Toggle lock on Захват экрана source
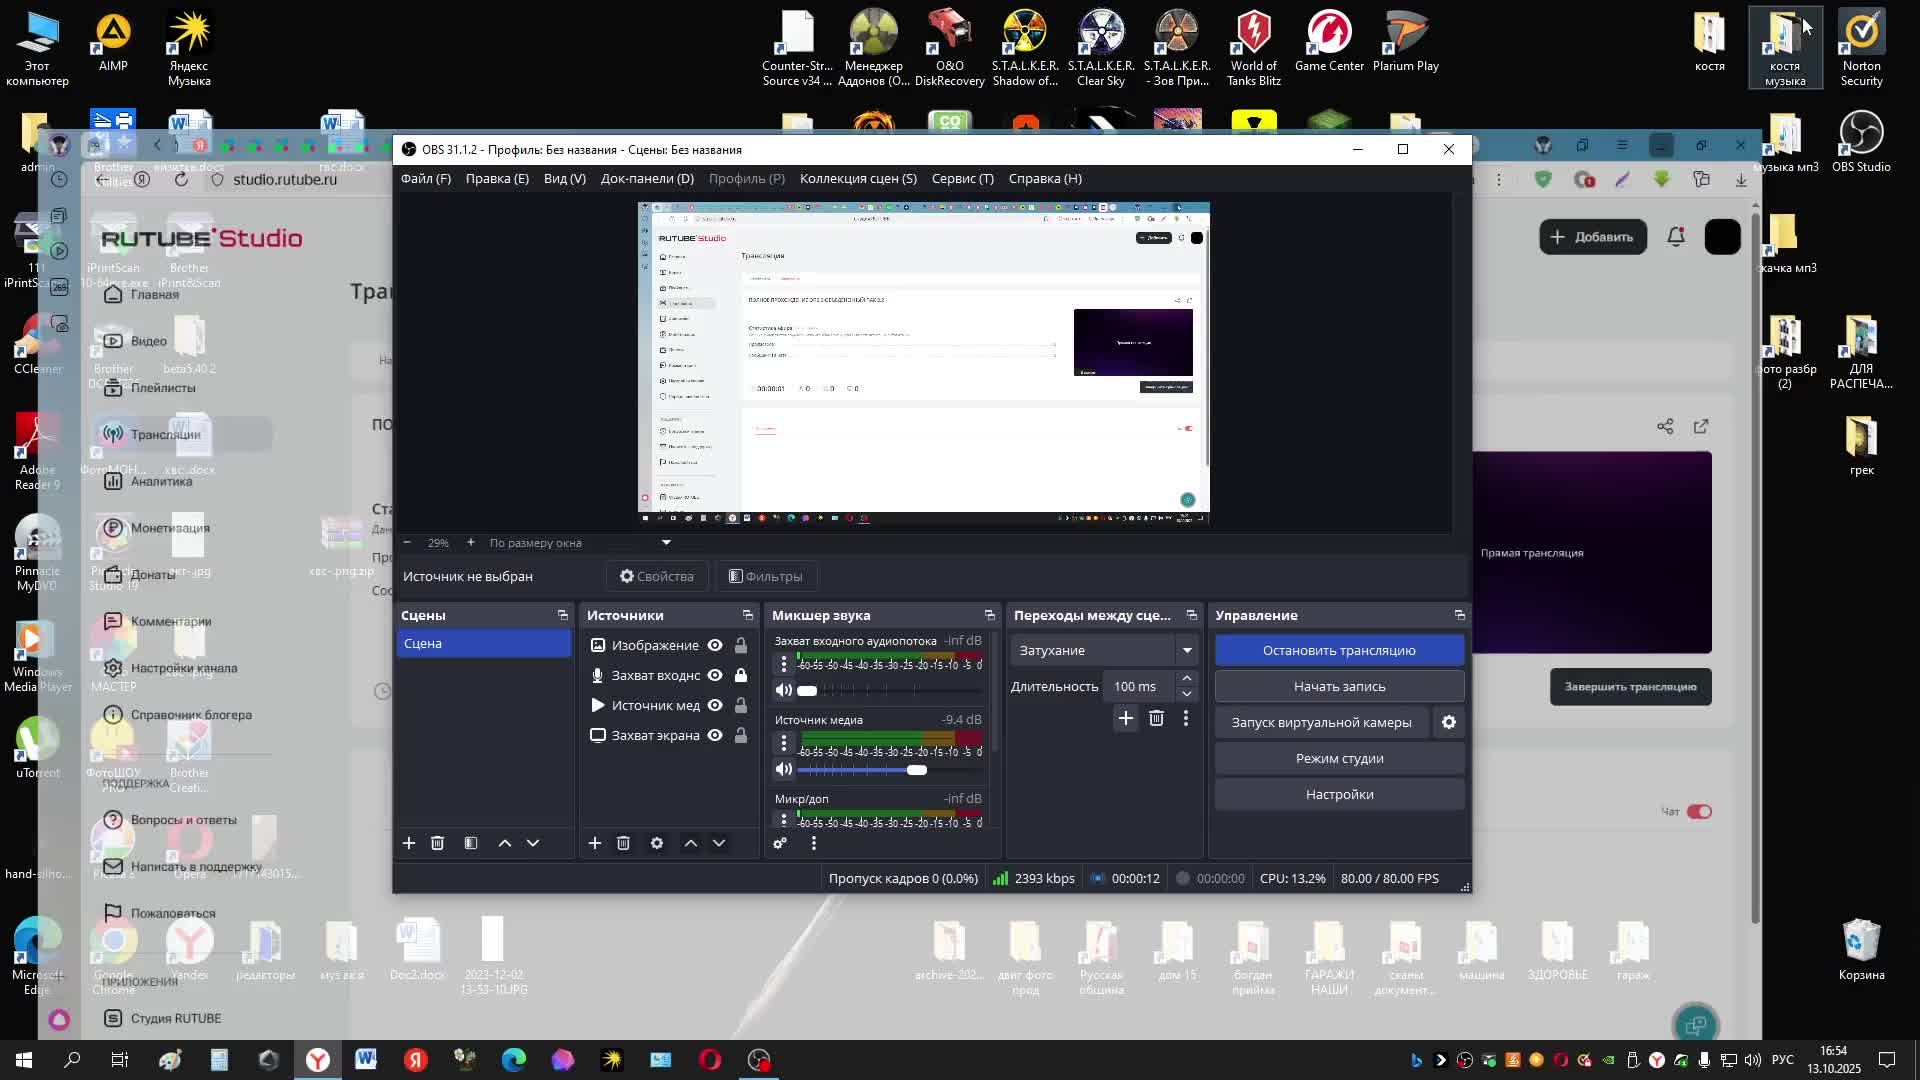This screenshot has width=1920, height=1080. pyautogui.click(x=741, y=735)
